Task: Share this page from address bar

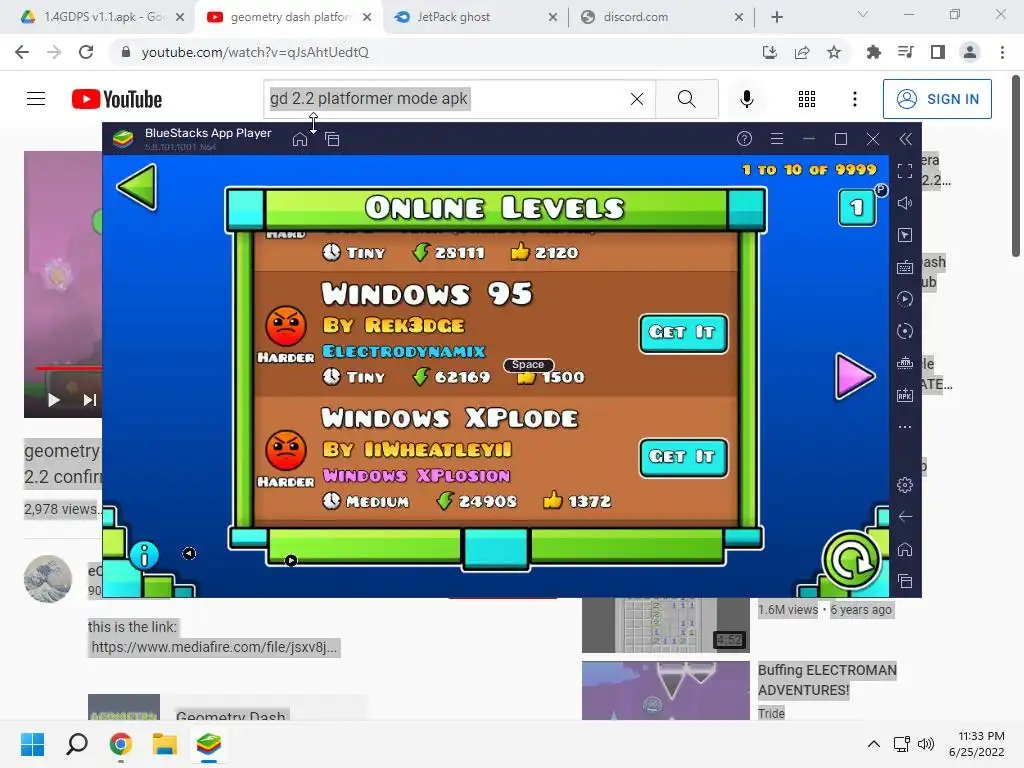Action: pyautogui.click(x=802, y=52)
